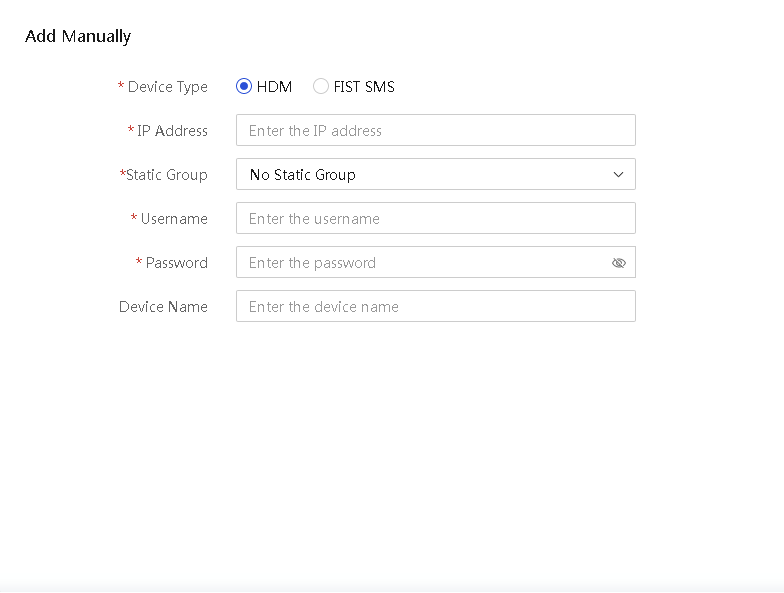
Task: Focus the IP Address input field
Action: pyautogui.click(x=436, y=130)
